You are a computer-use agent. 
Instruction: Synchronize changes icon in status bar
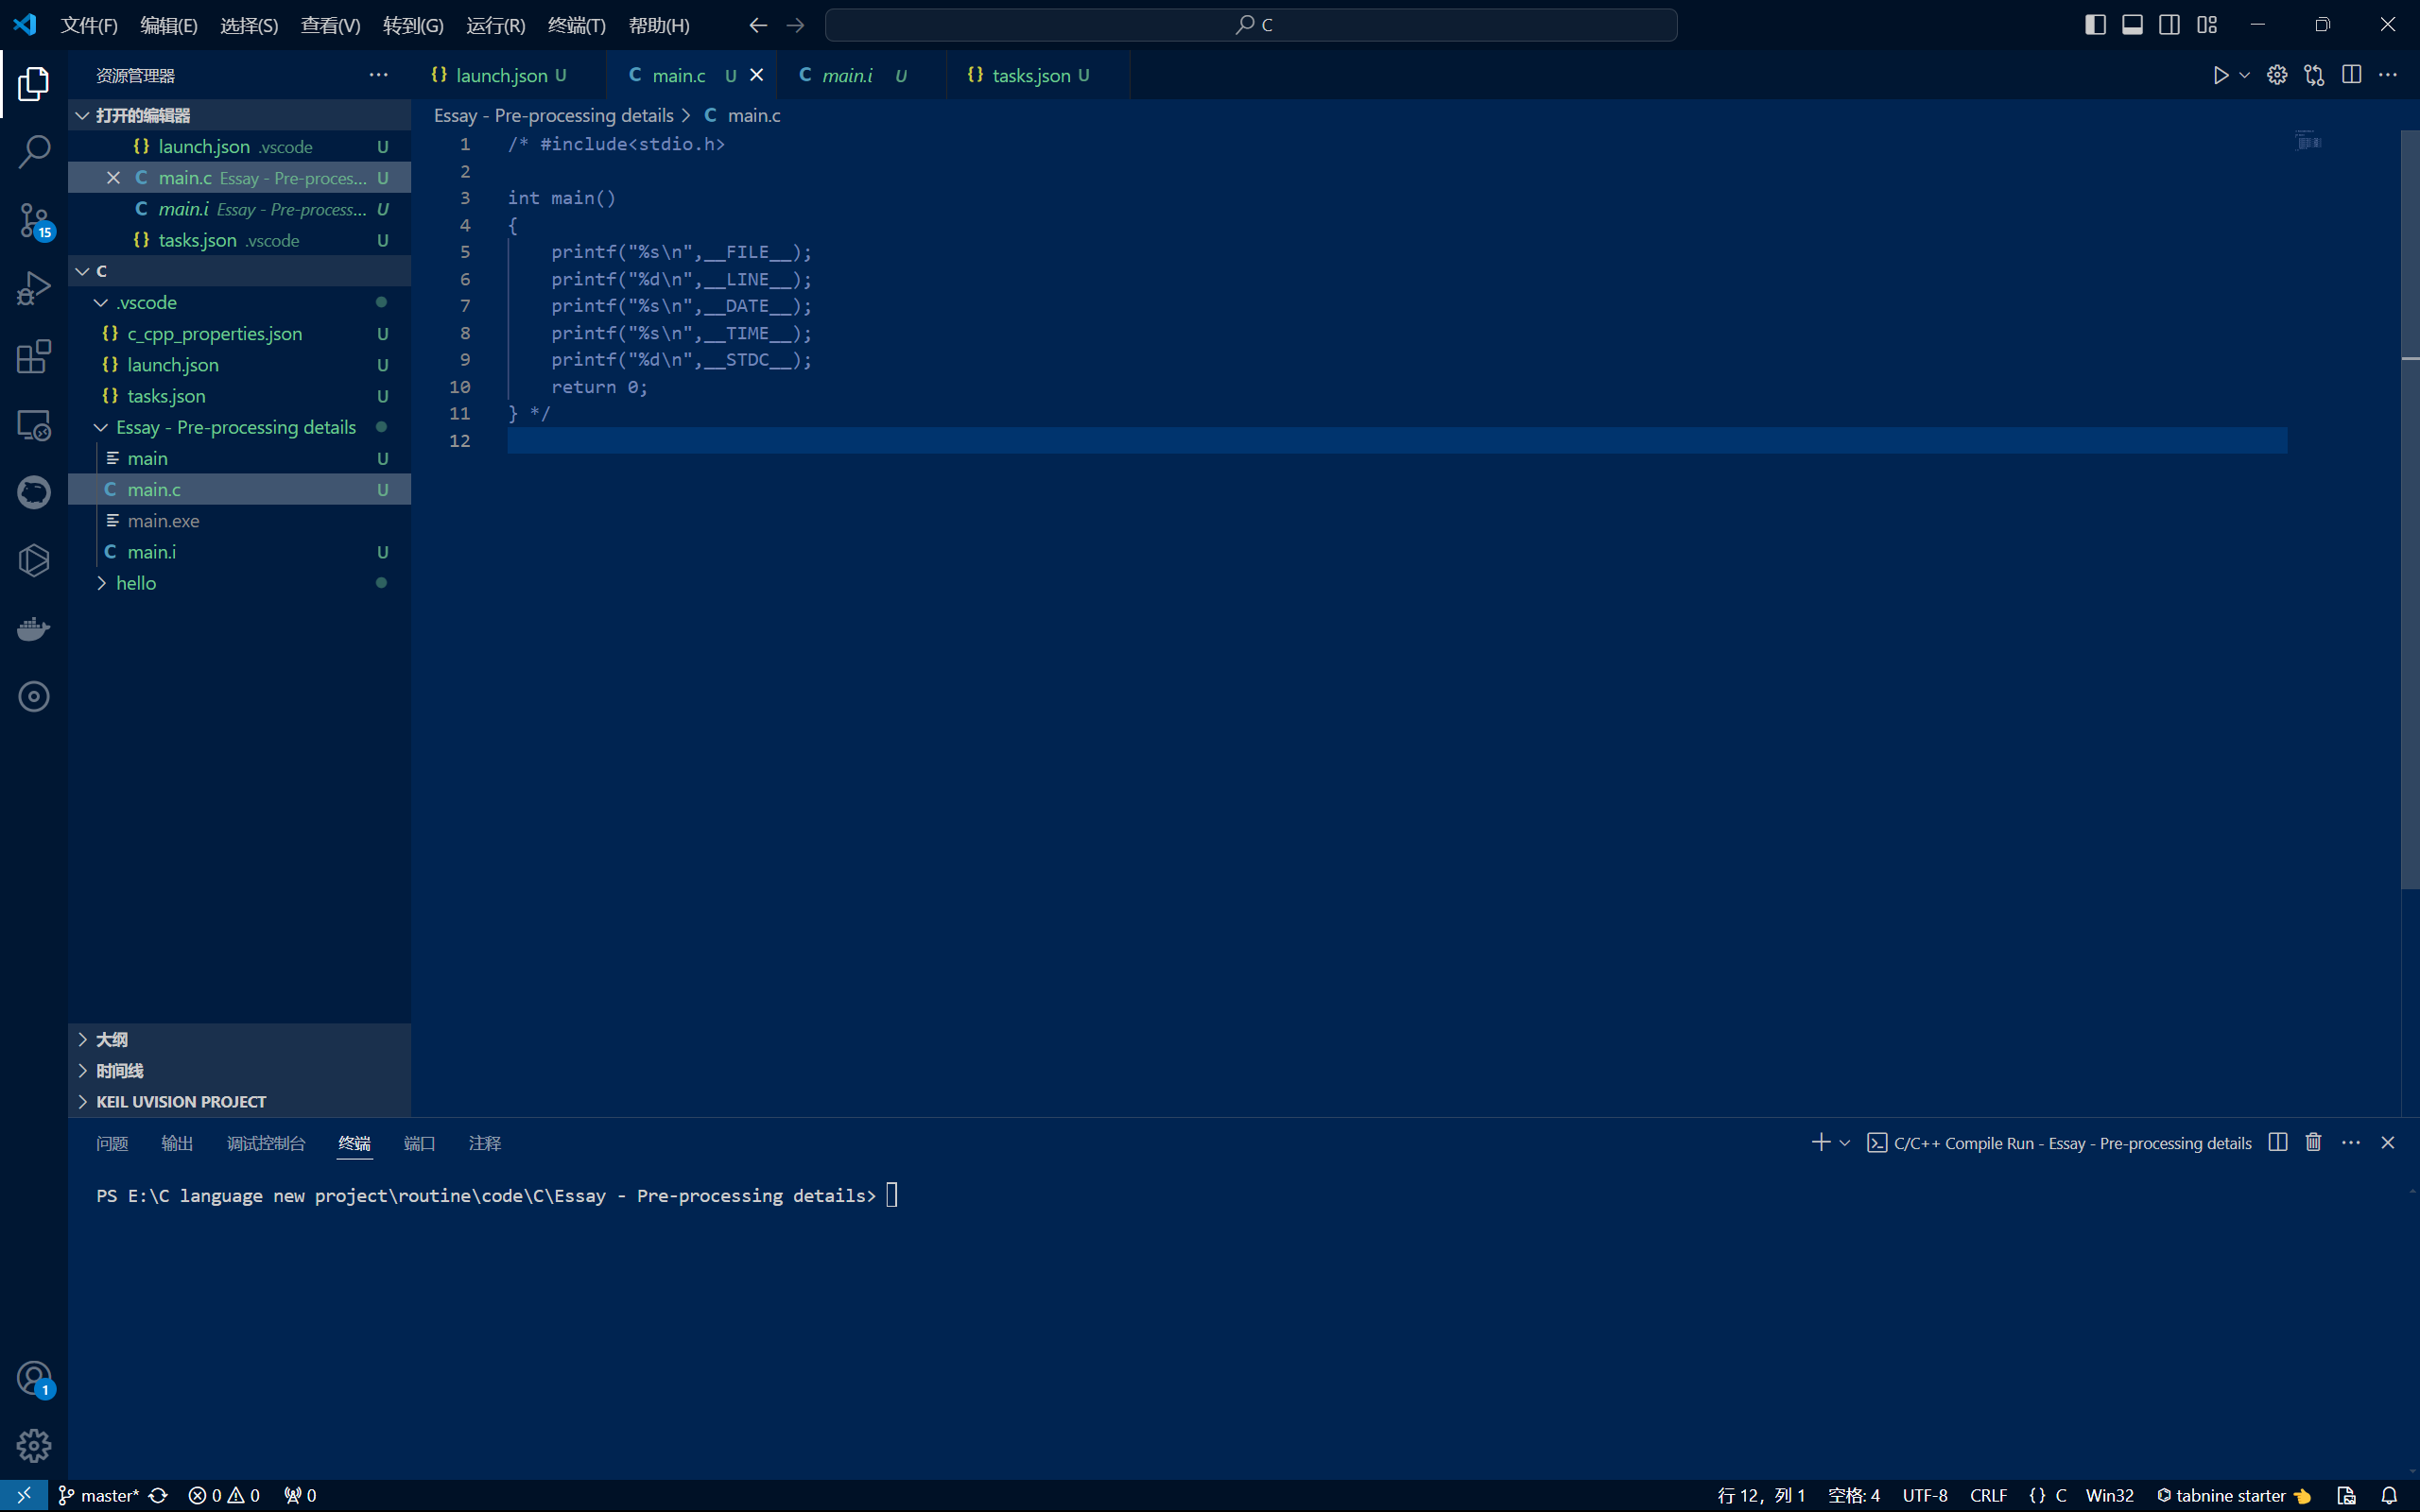click(158, 1495)
